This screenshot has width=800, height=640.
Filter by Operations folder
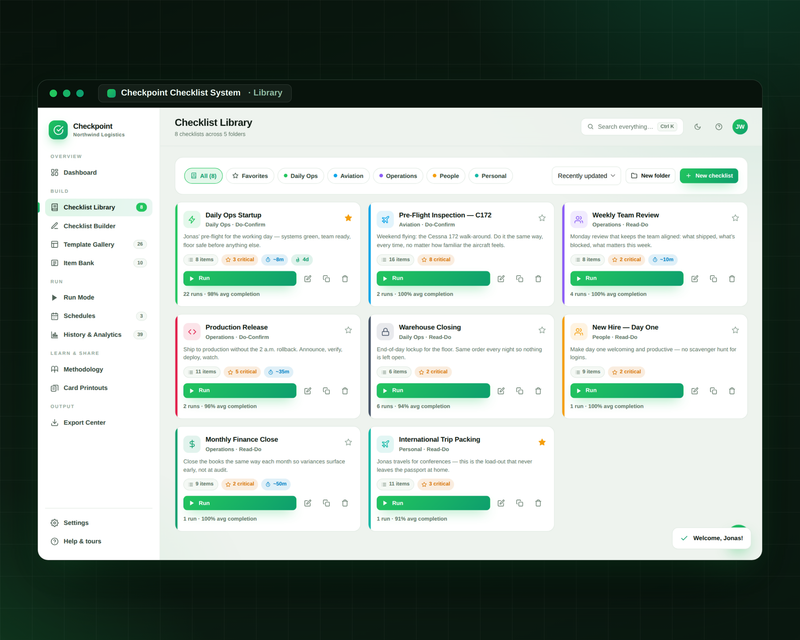click(x=398, y=176)
